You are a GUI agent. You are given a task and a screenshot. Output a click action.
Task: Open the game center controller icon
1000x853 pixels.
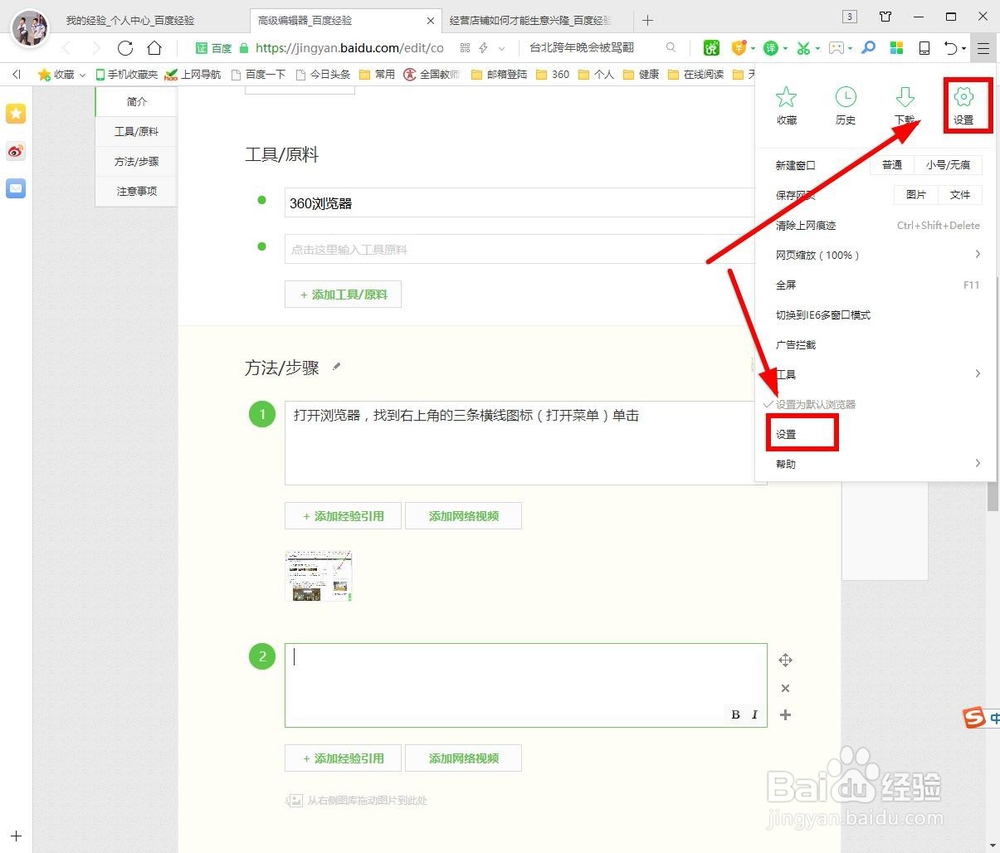tap(835, 47)
